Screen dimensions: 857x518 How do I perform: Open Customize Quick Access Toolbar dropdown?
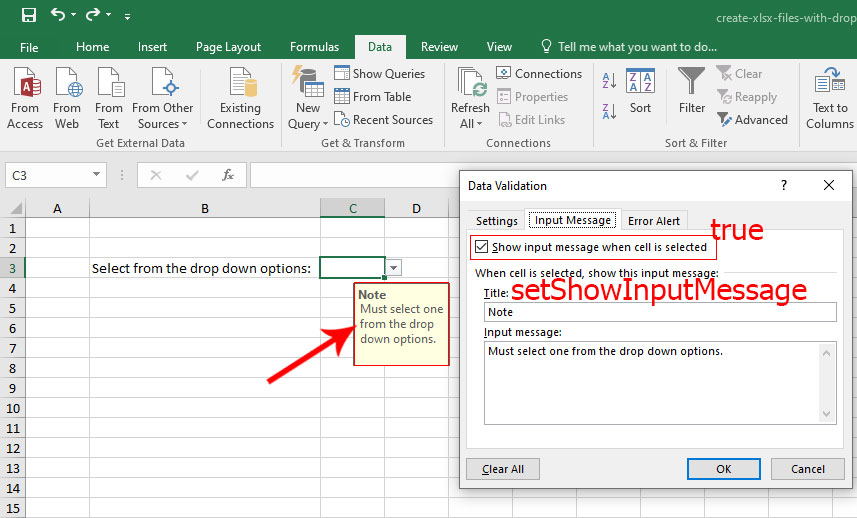click(127, 16)
